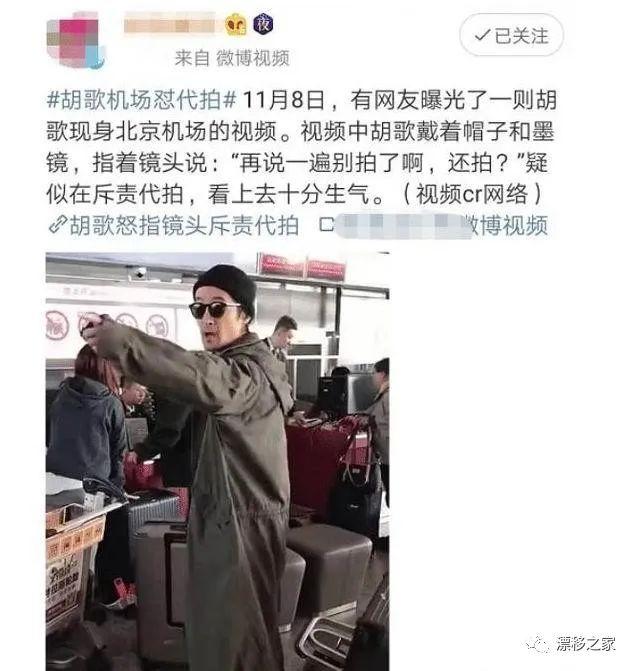Screen dimensions: 636x671
Task: Click the checkmark inside 已关注
Action: point(482,36)
